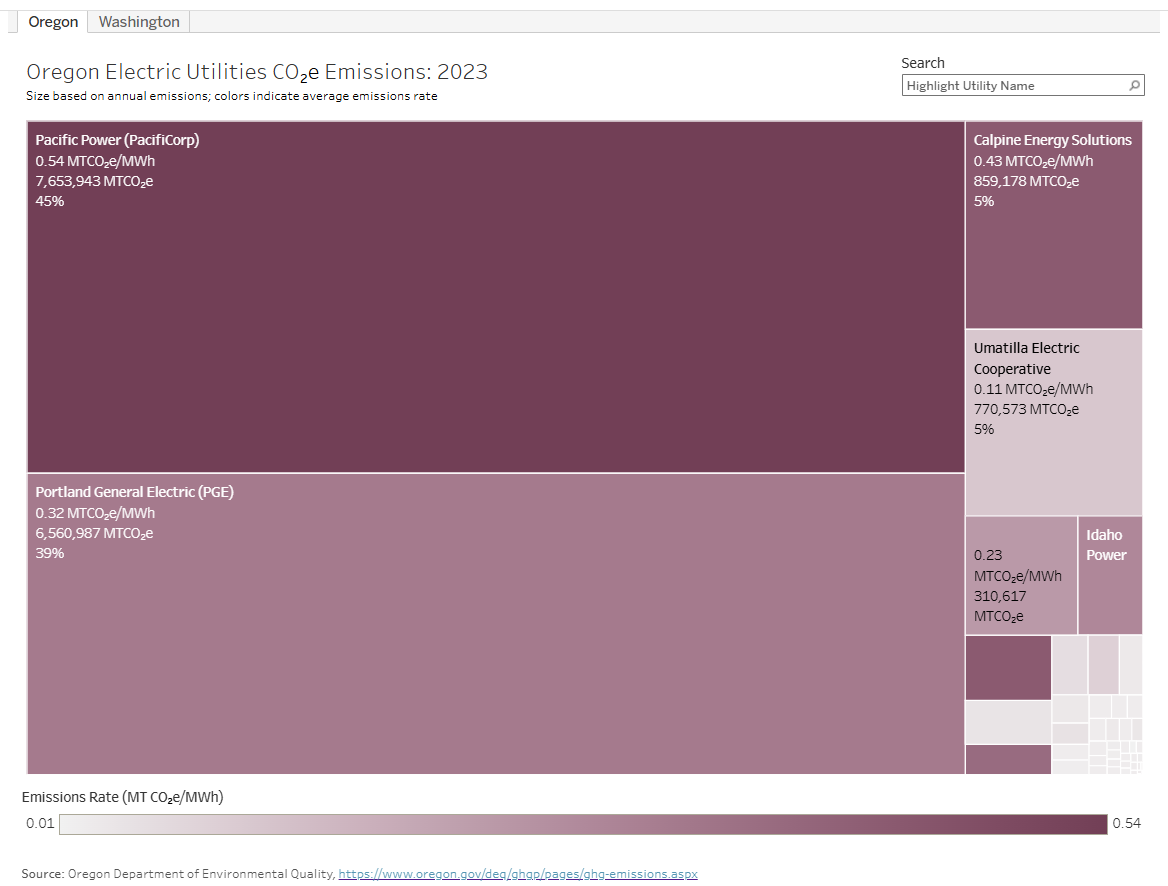The height and width of the screenshot is (886, 1168).
Task: Select the block showing 310,617 MTCO2e
Action: coord(1021,575)
